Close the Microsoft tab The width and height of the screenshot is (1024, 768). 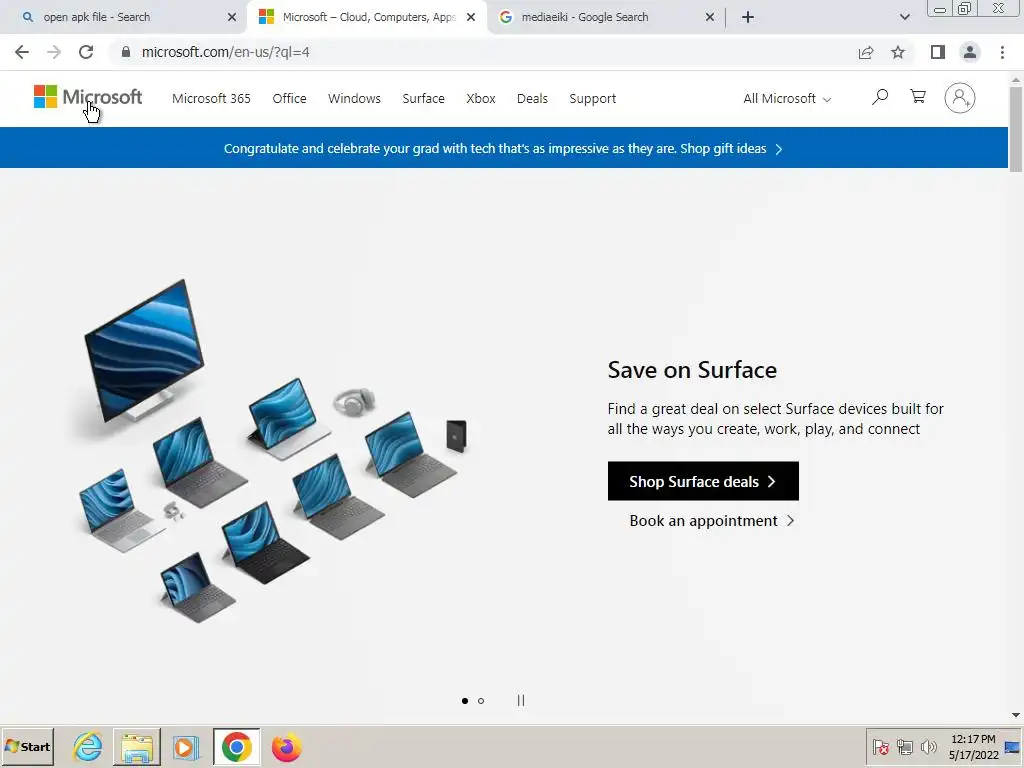471,17
